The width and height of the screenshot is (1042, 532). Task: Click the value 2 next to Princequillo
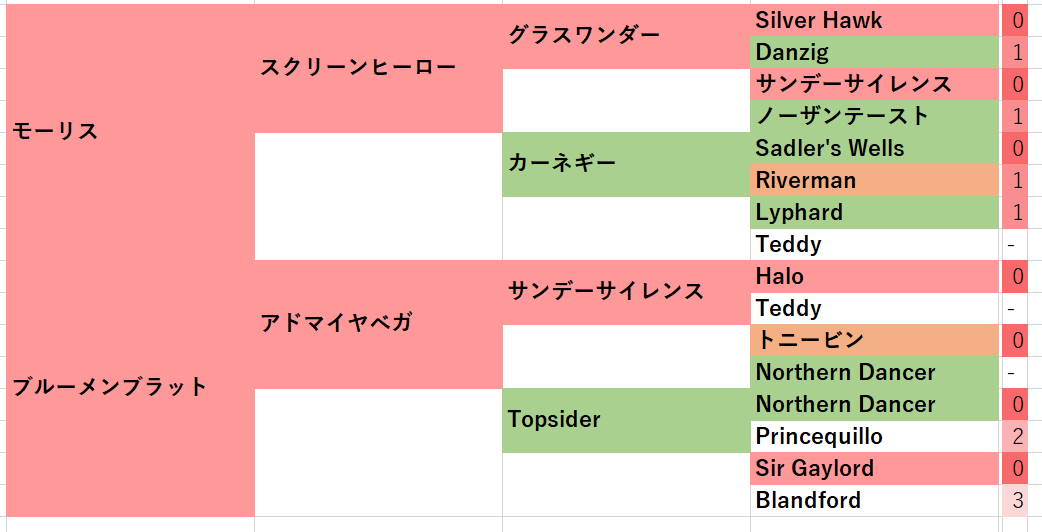pyautogui.click(x=1017, y=436)
